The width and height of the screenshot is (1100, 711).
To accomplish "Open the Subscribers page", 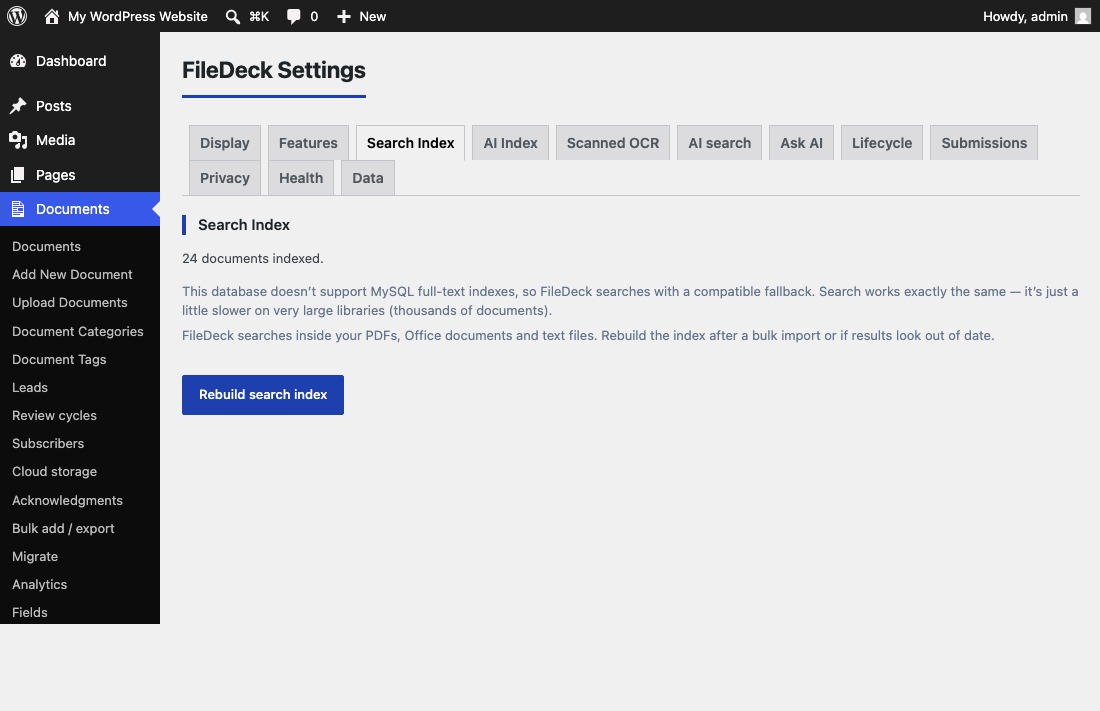I will click(x=48, y=444).
